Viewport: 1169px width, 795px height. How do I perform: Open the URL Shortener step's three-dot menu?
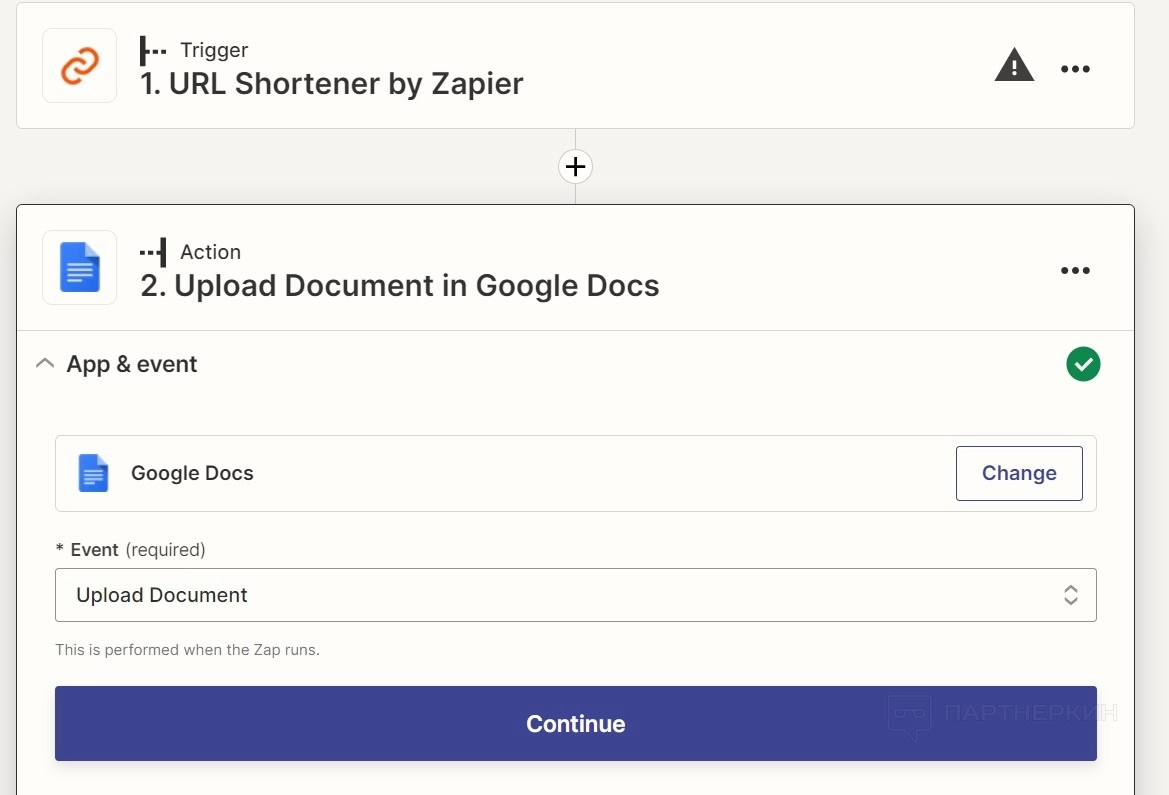point(1075,69)
